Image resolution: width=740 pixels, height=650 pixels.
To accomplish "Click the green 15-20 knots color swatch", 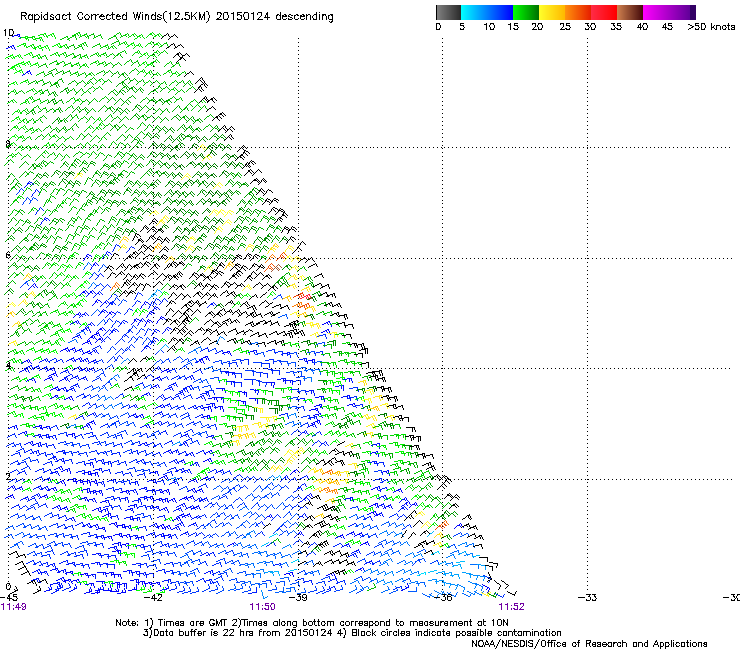I will point(526,12).
